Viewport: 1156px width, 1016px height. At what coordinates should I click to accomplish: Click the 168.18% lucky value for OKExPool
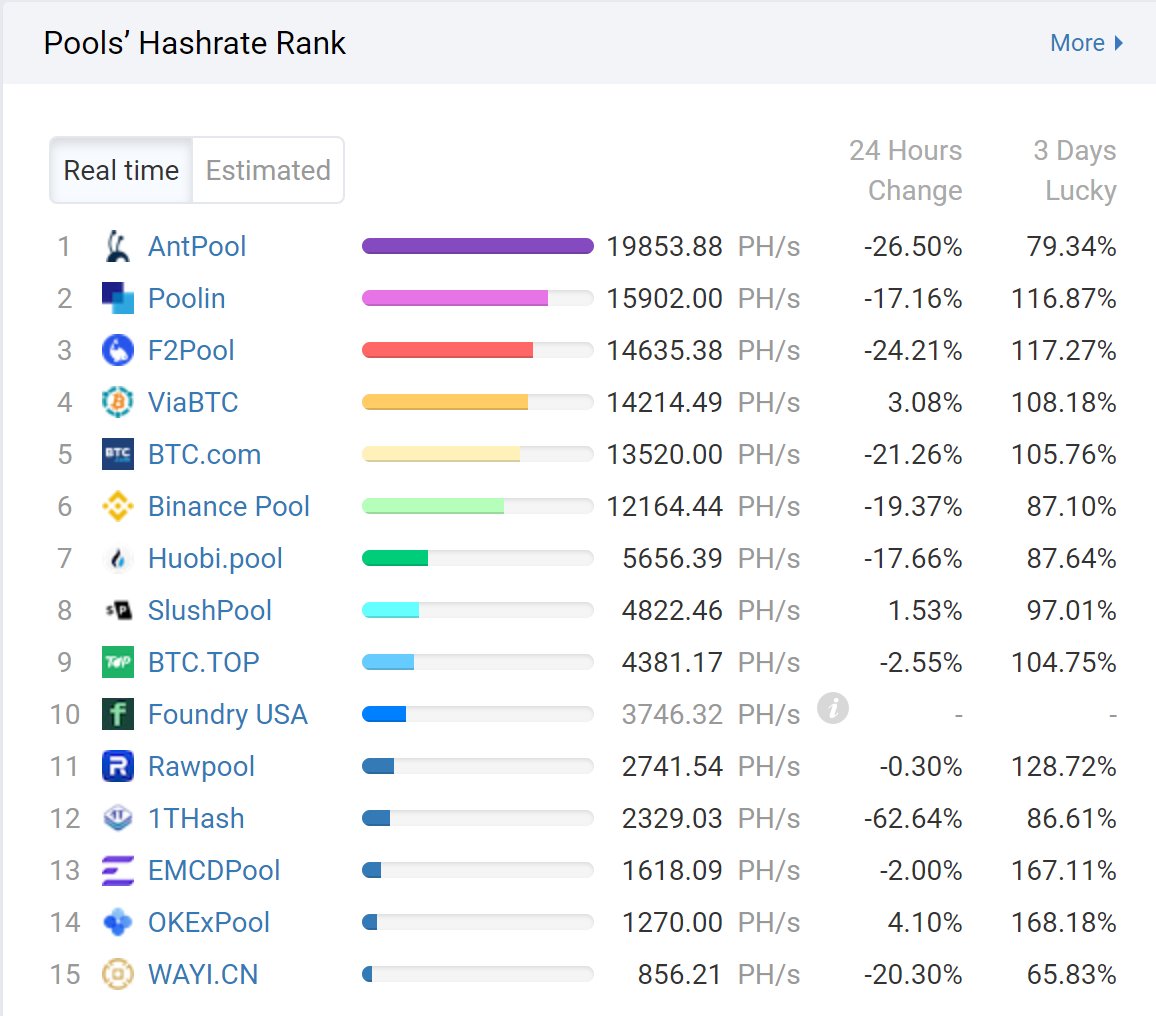pos(1063,922)
